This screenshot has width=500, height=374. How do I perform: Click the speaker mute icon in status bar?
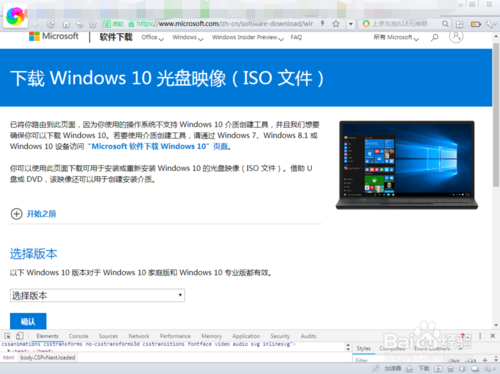(462, 368)
